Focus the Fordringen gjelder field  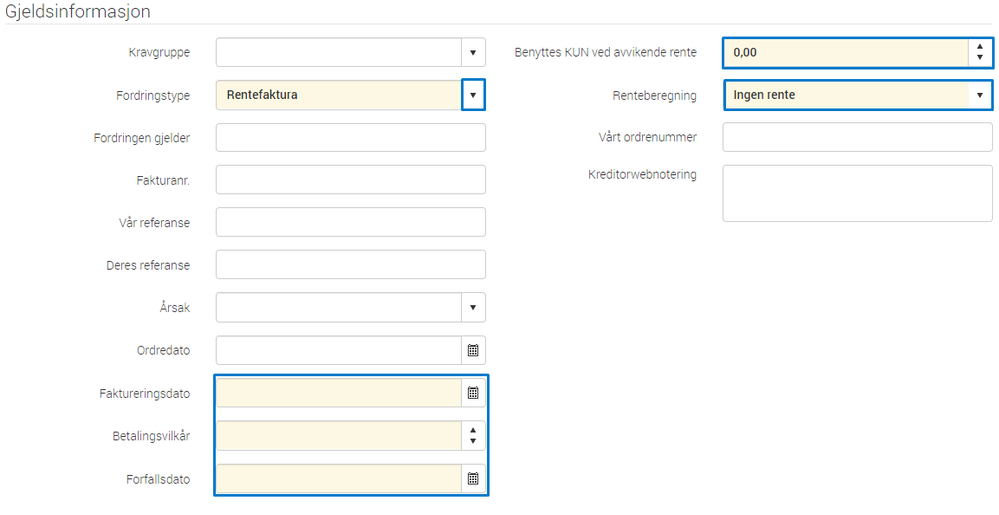(x=350, y=138)
